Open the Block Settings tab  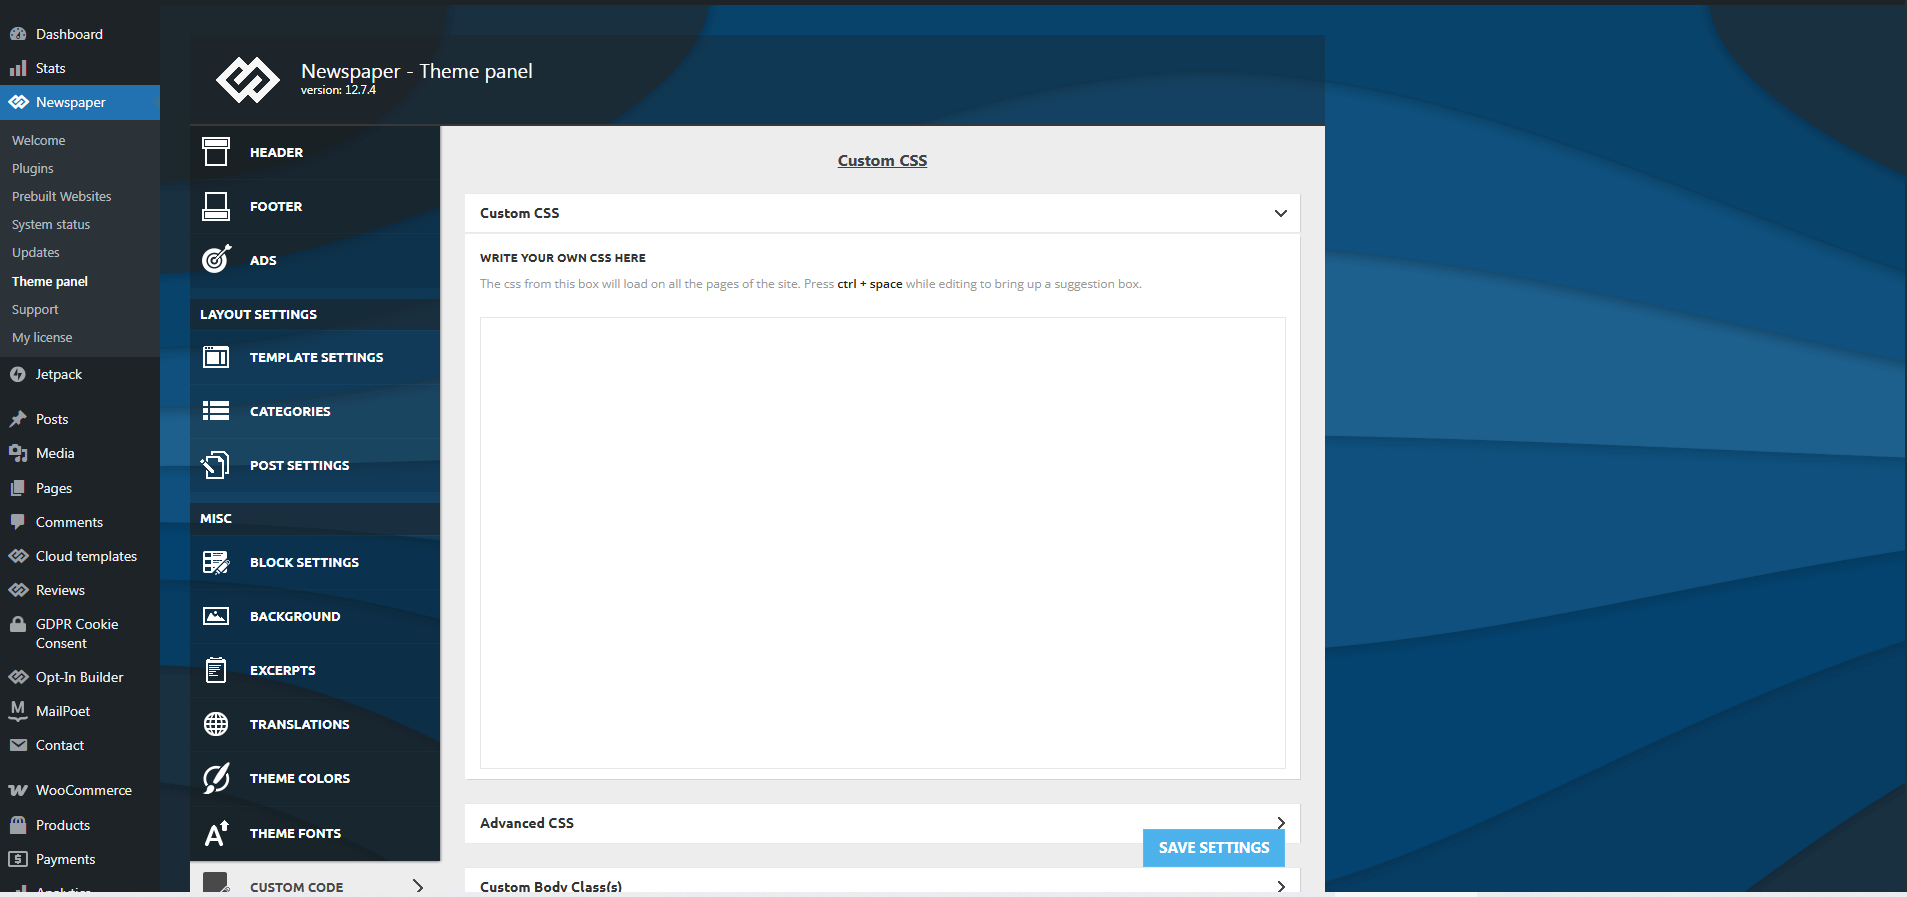(x=315, y=562)
